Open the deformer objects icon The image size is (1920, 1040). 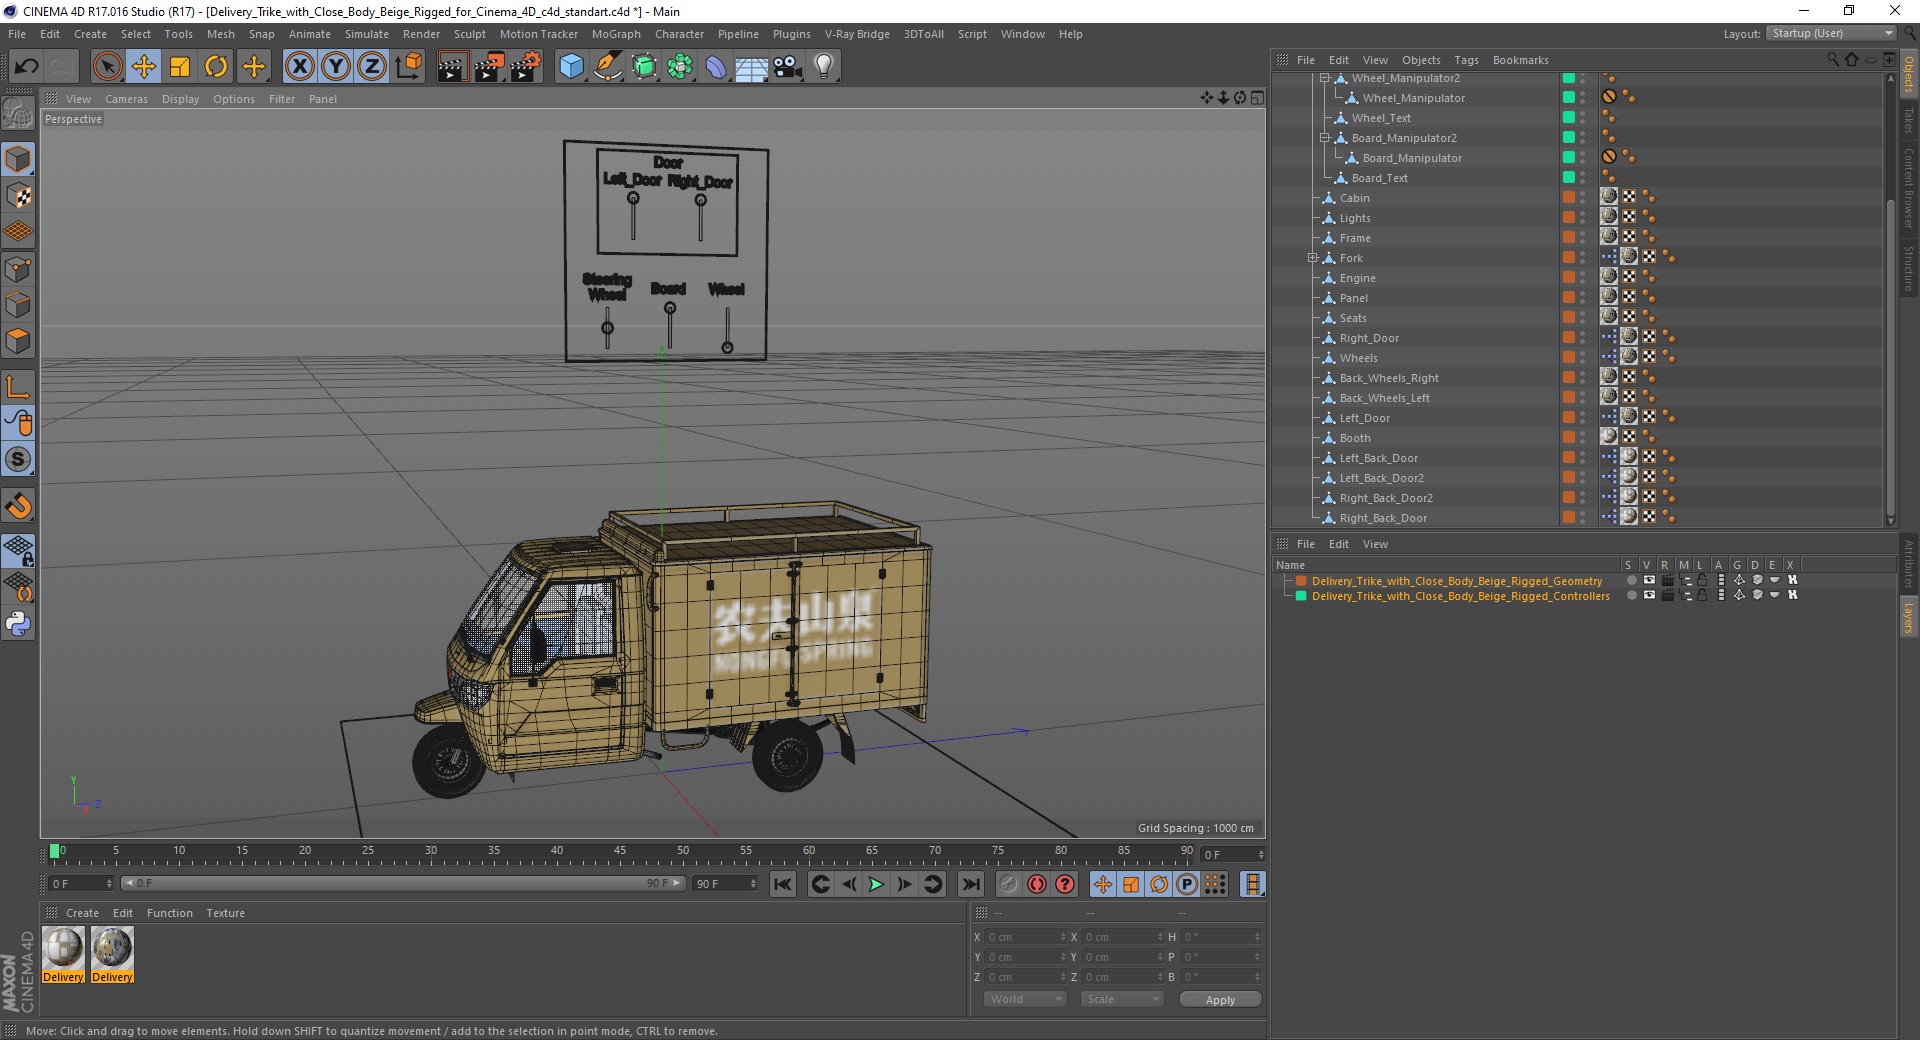[x=716, y=67]
